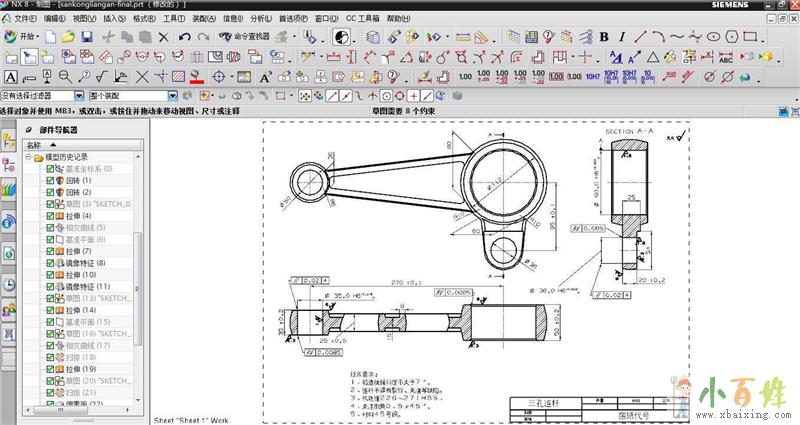This screenshot has width=800, height=425.
Task: Click the red underlined color swatch icon
Action: (197, 76)
